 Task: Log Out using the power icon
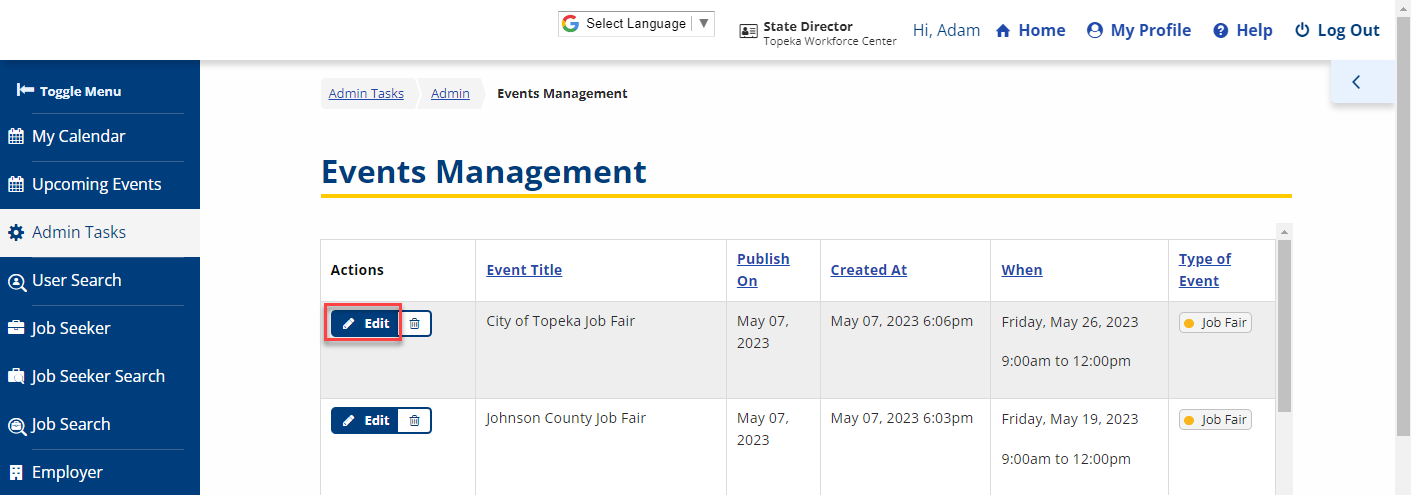[1302, 31]
